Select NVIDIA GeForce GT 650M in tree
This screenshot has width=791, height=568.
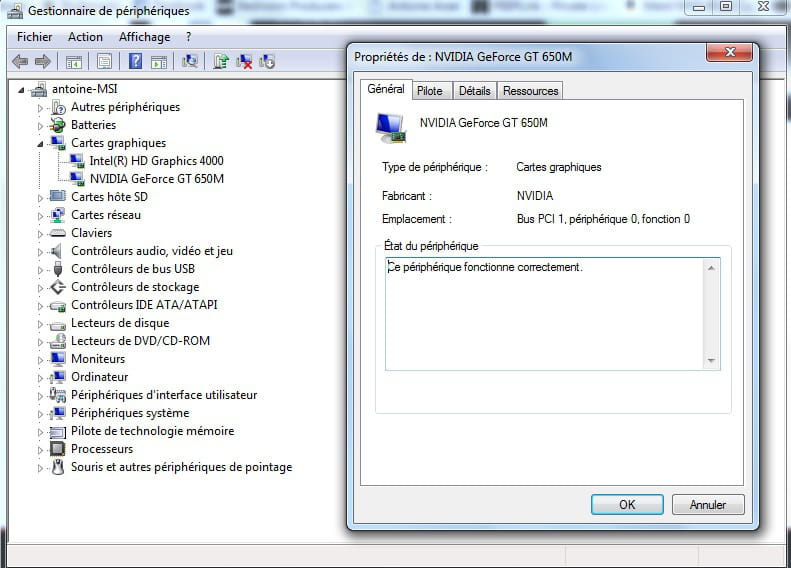pos(157,179)
